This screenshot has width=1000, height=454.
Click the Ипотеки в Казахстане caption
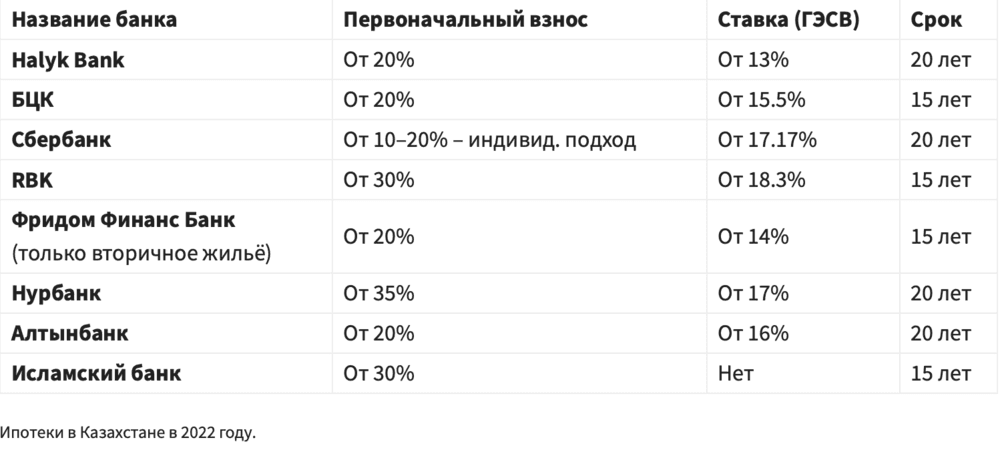[x=128, y=432]
